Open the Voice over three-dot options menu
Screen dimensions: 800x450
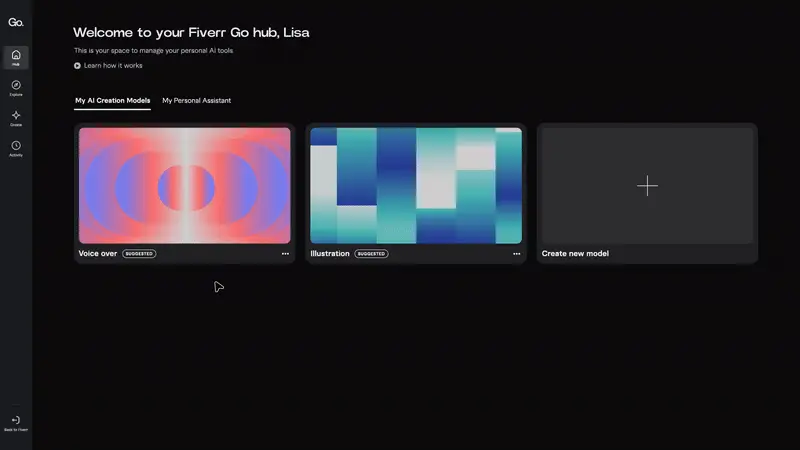point(285,254)
